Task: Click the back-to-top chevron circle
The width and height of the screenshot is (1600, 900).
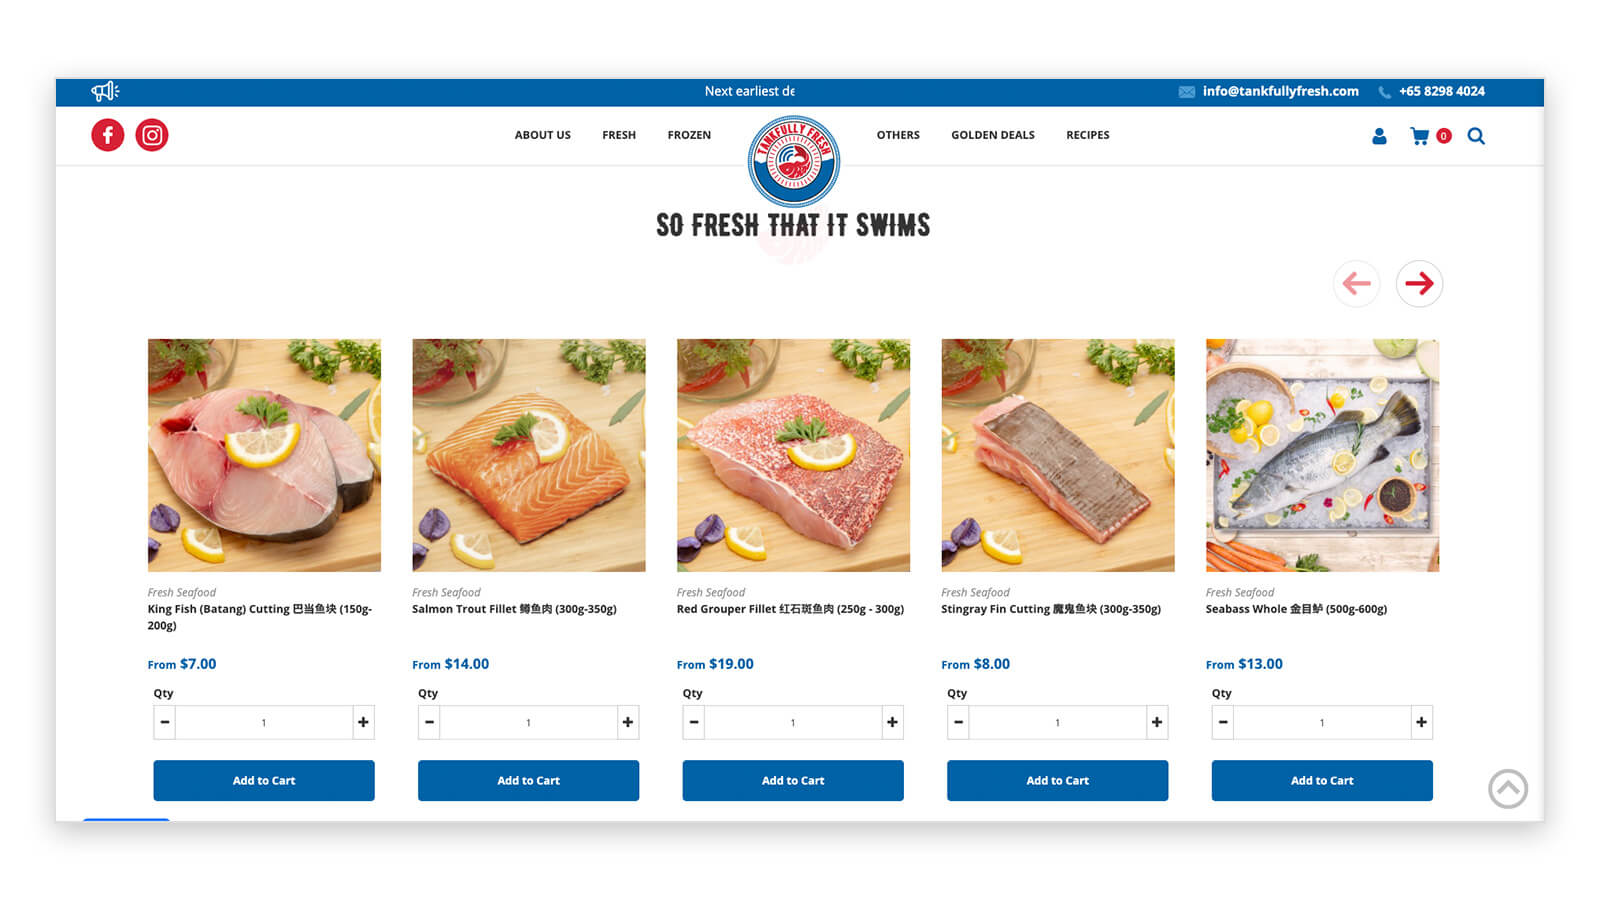Action: [1508, 789]
